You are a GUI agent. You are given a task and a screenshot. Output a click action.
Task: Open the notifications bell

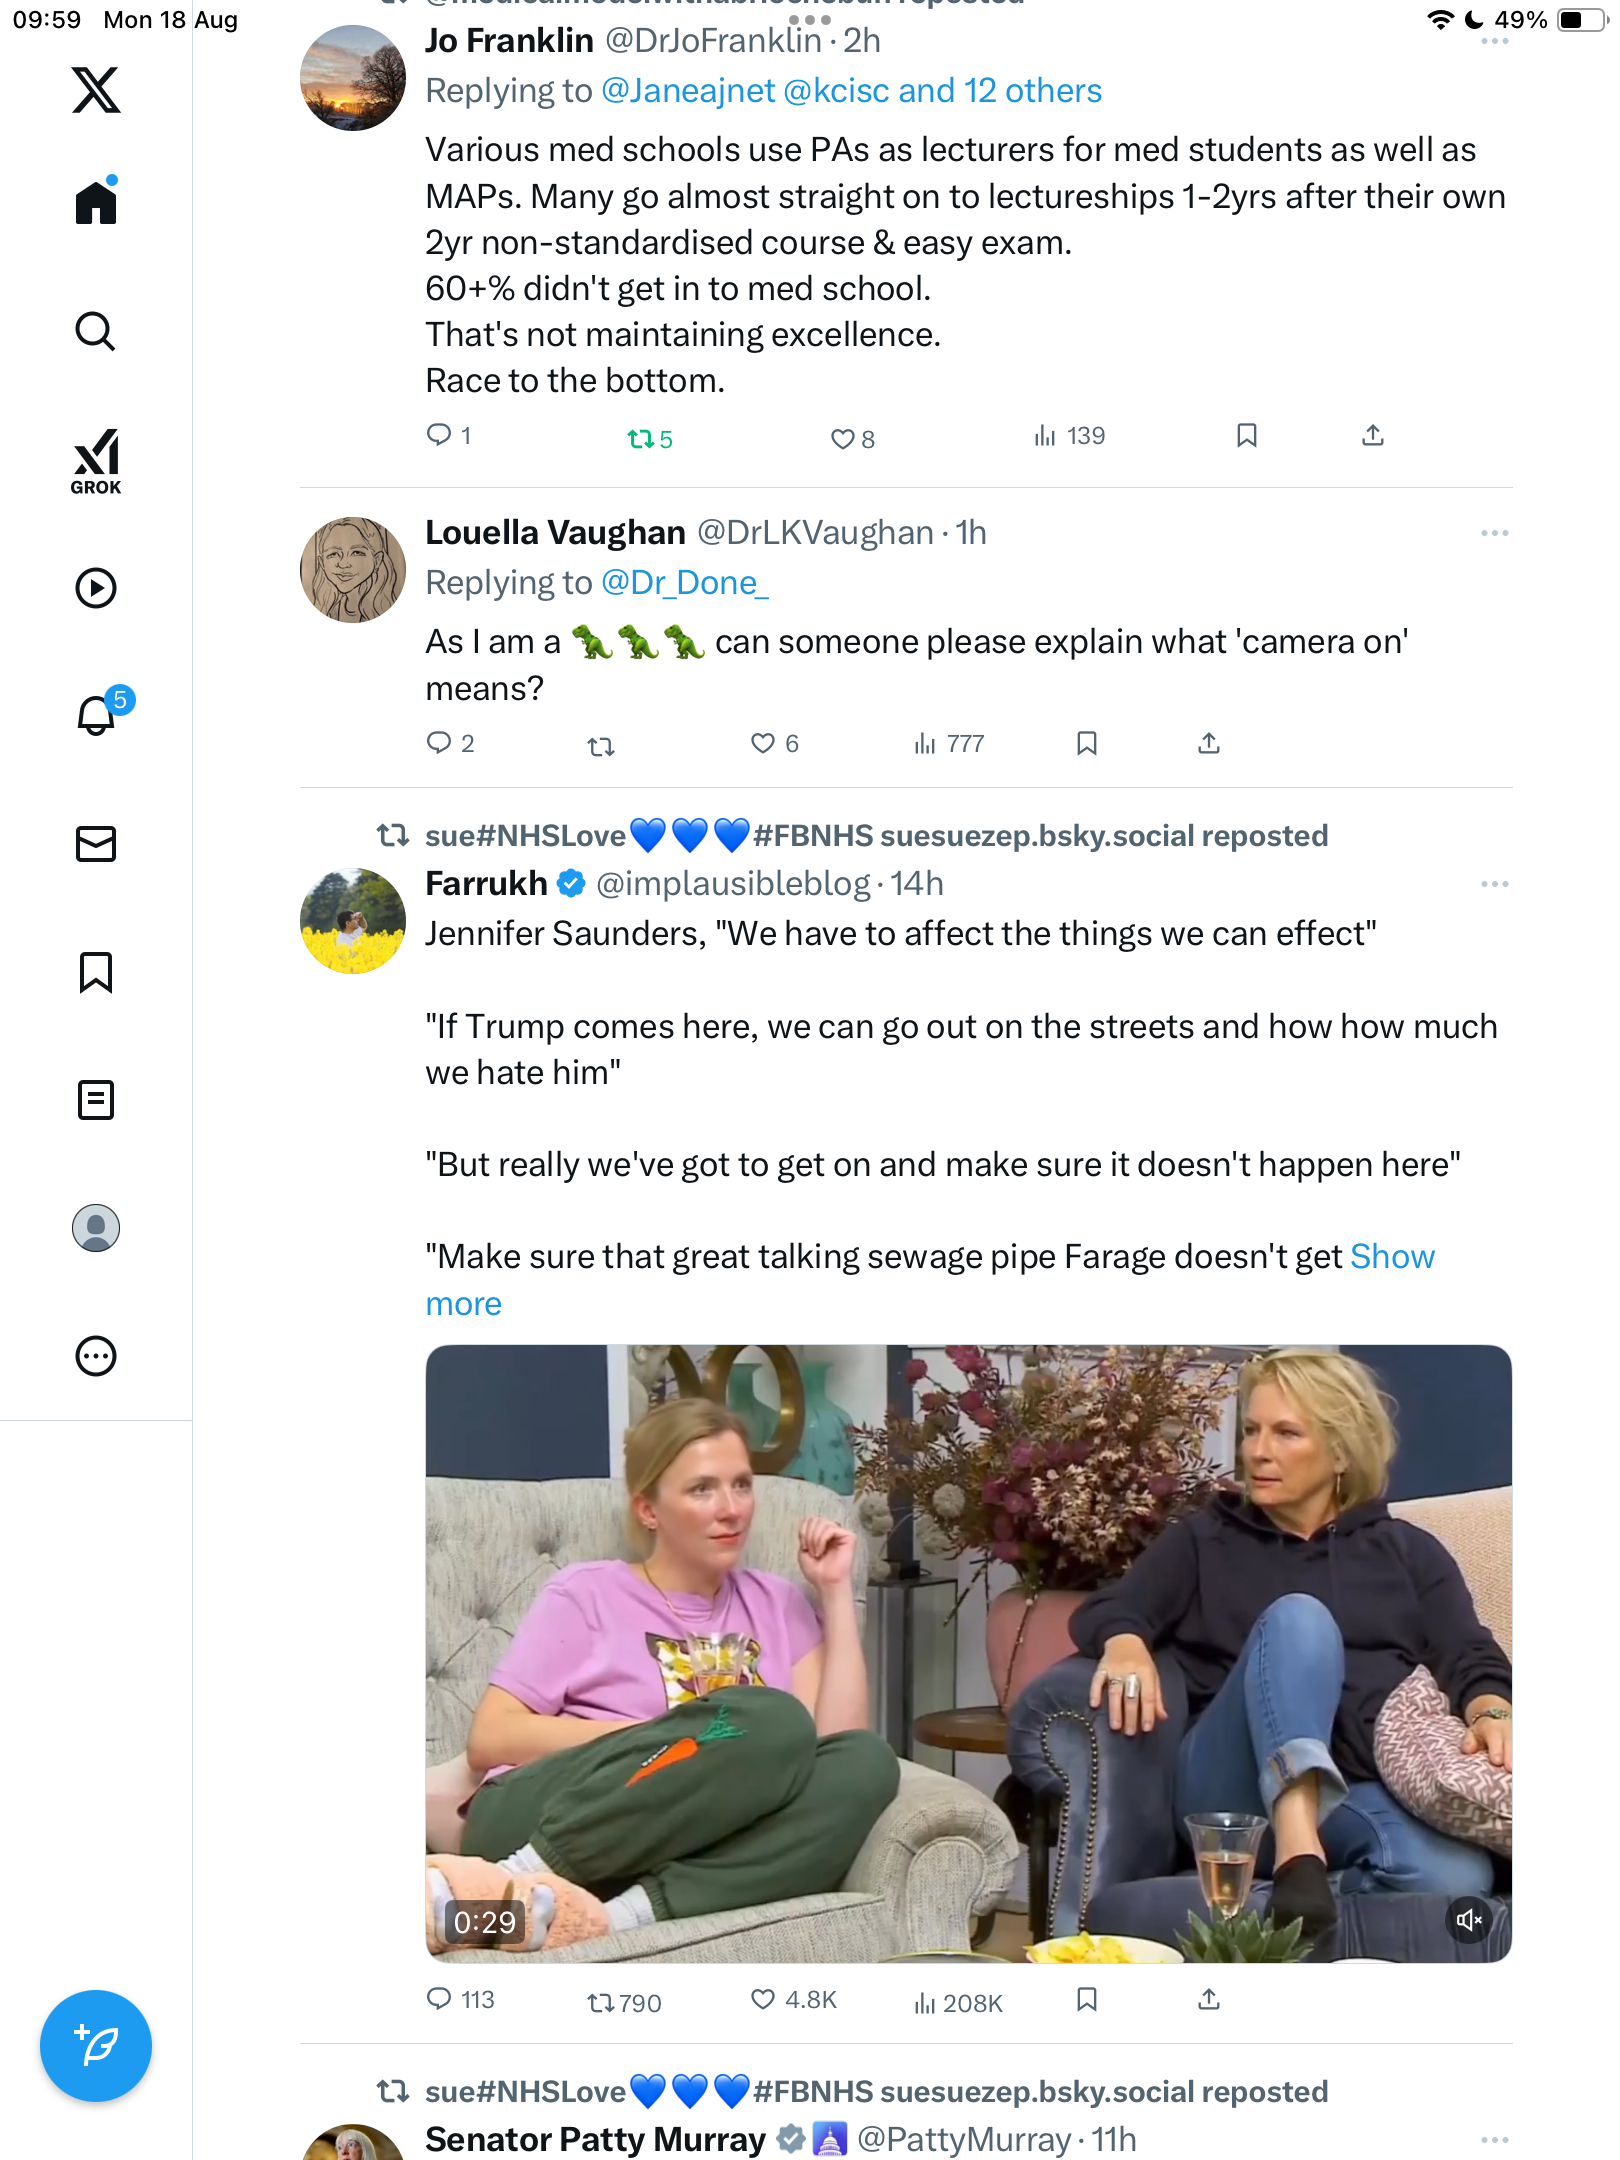(96, 715)
